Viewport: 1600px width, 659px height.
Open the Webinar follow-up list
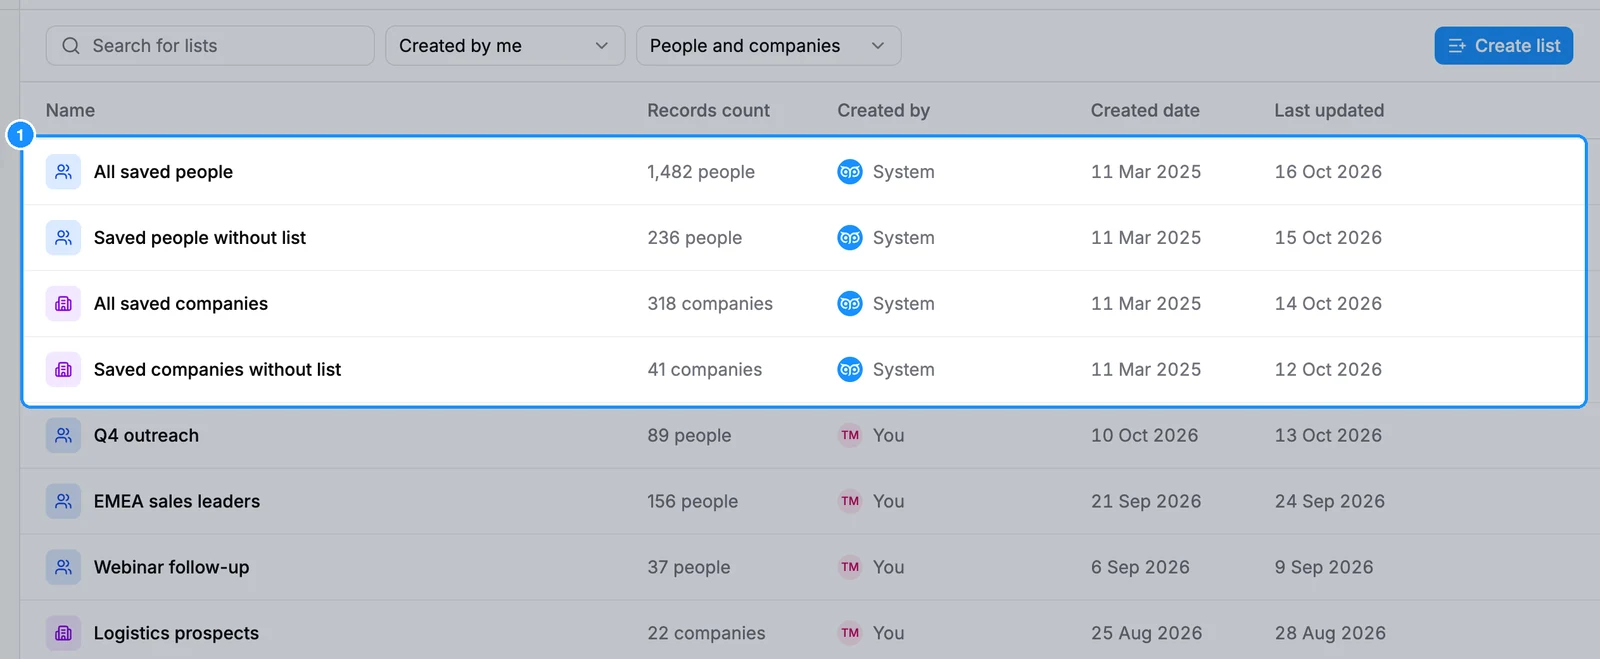point(172,568)
